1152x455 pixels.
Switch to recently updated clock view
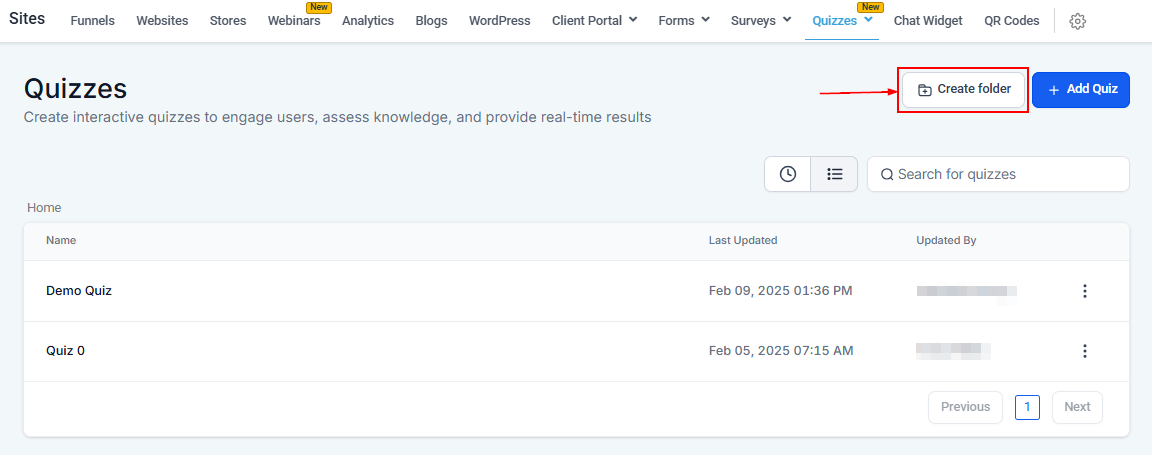[x=788, y=174]
